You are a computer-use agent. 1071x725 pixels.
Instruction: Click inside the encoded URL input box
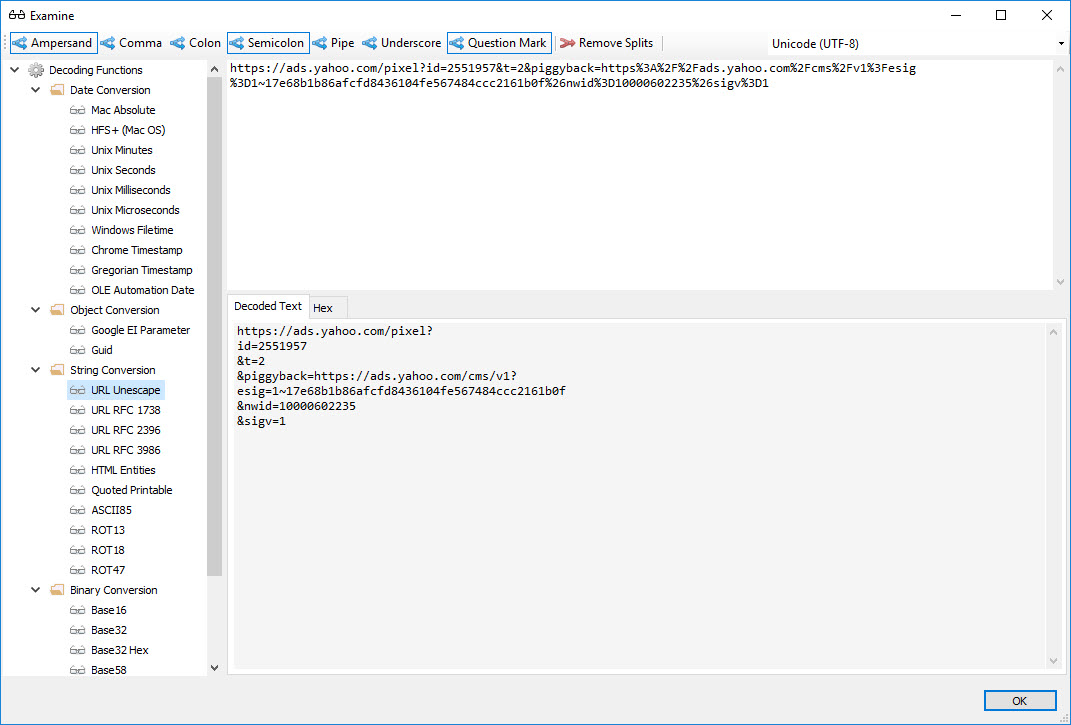coord(639,175)
